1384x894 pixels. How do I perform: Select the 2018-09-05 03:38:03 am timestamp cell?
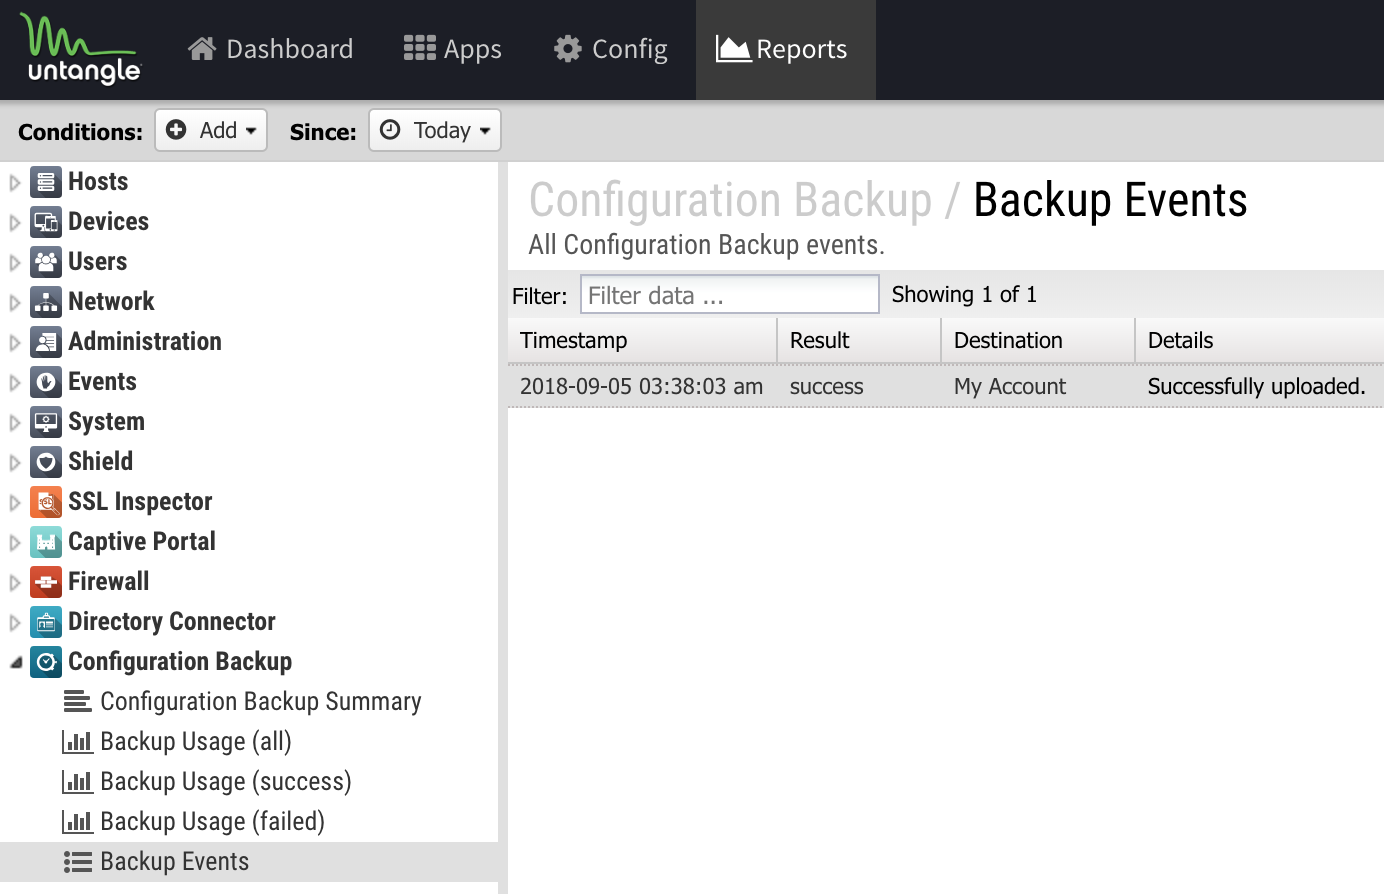(642, 386)
